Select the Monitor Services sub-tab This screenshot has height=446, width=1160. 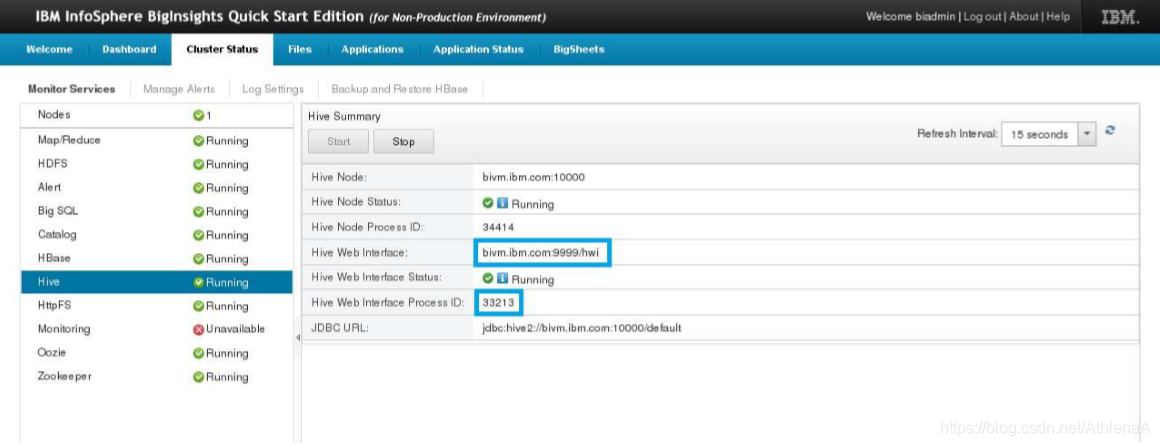72,89
